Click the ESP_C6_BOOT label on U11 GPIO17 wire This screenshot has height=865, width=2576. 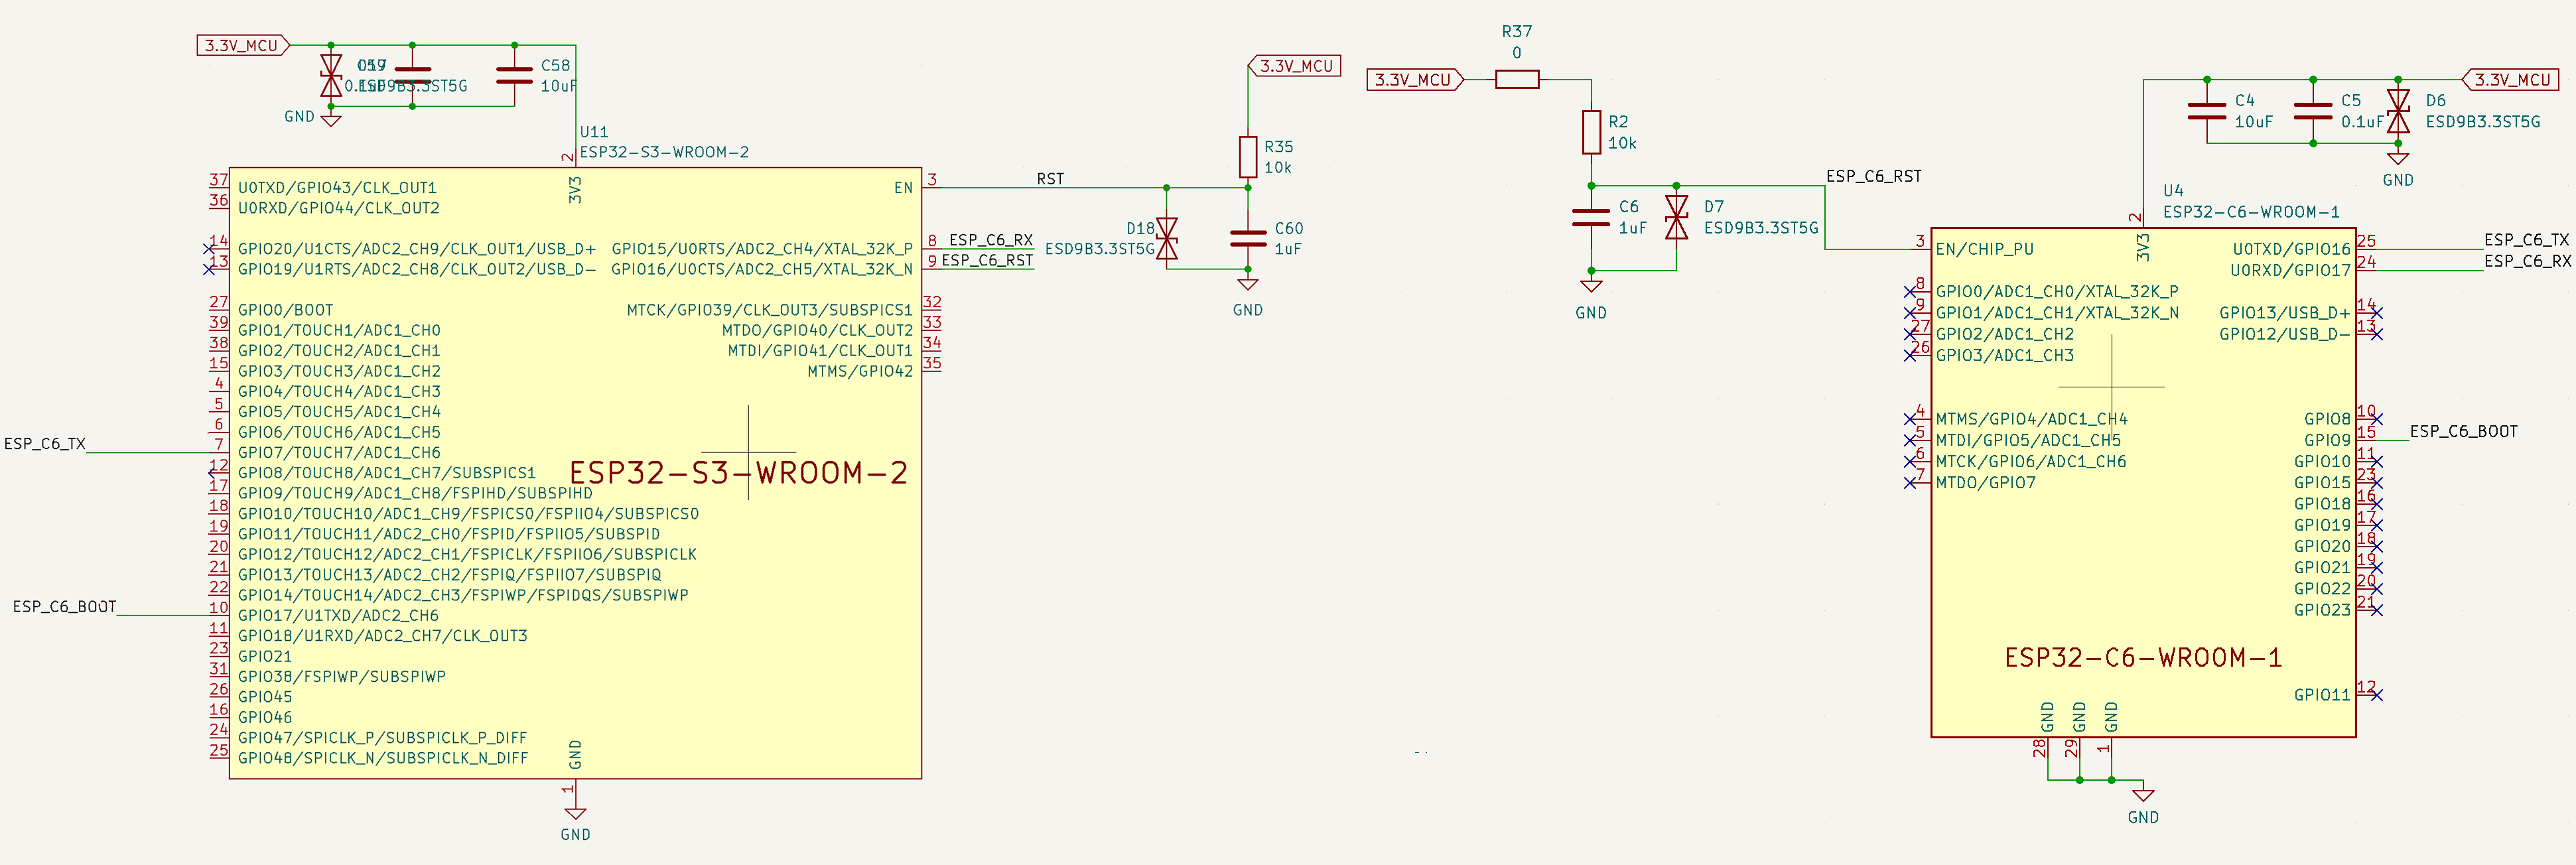coord(64,607)
